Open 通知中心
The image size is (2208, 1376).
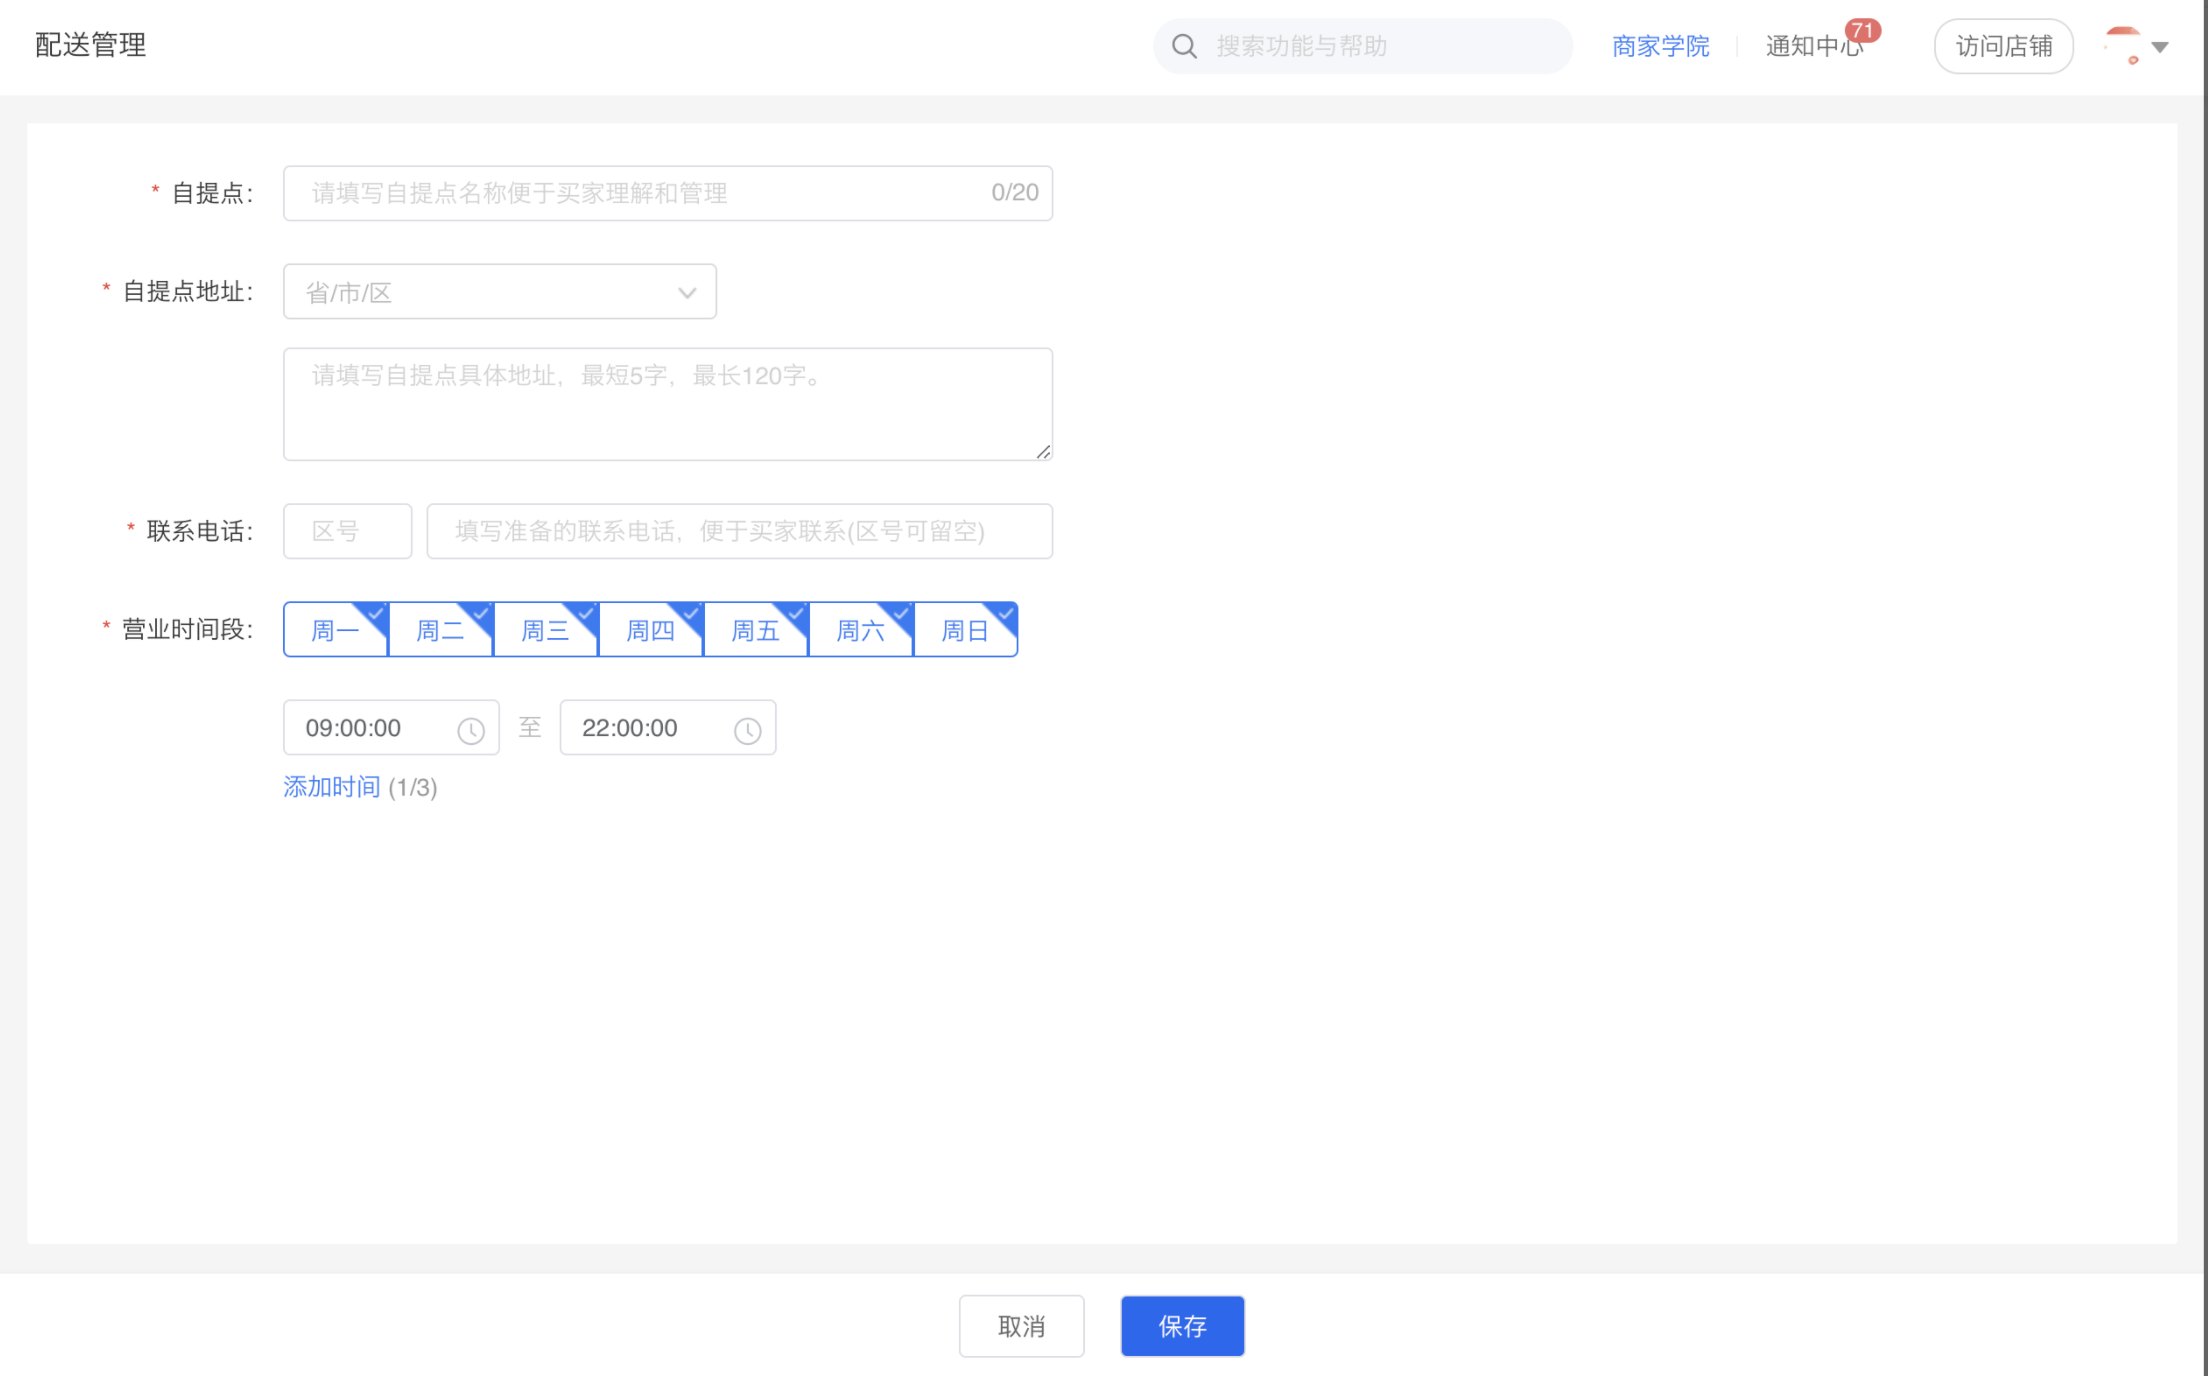click(x=1814, y=46)
